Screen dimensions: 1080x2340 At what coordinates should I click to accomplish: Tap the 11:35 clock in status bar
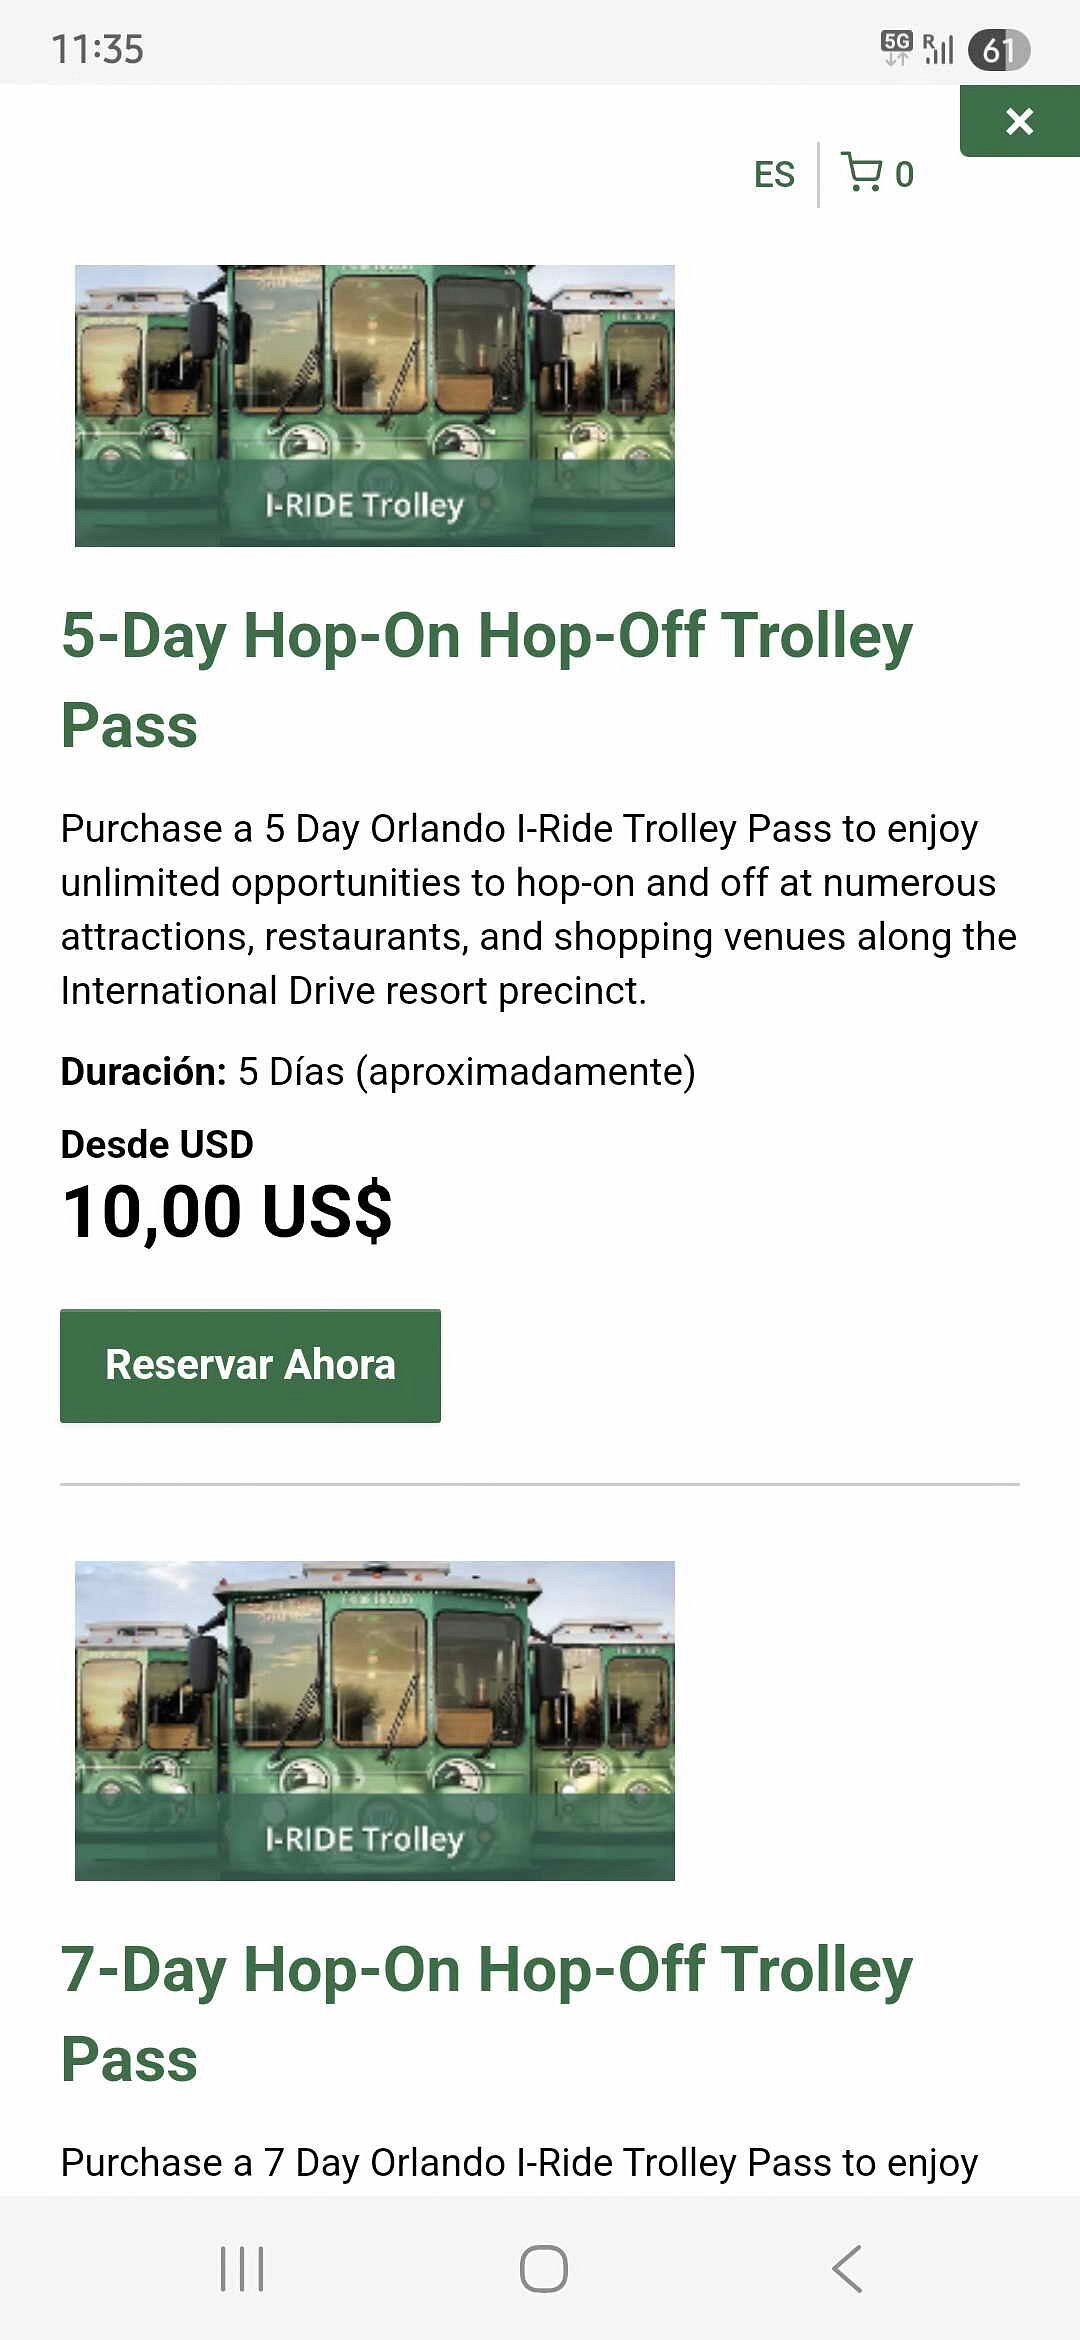pyautogui.click(x=98, y=49)
